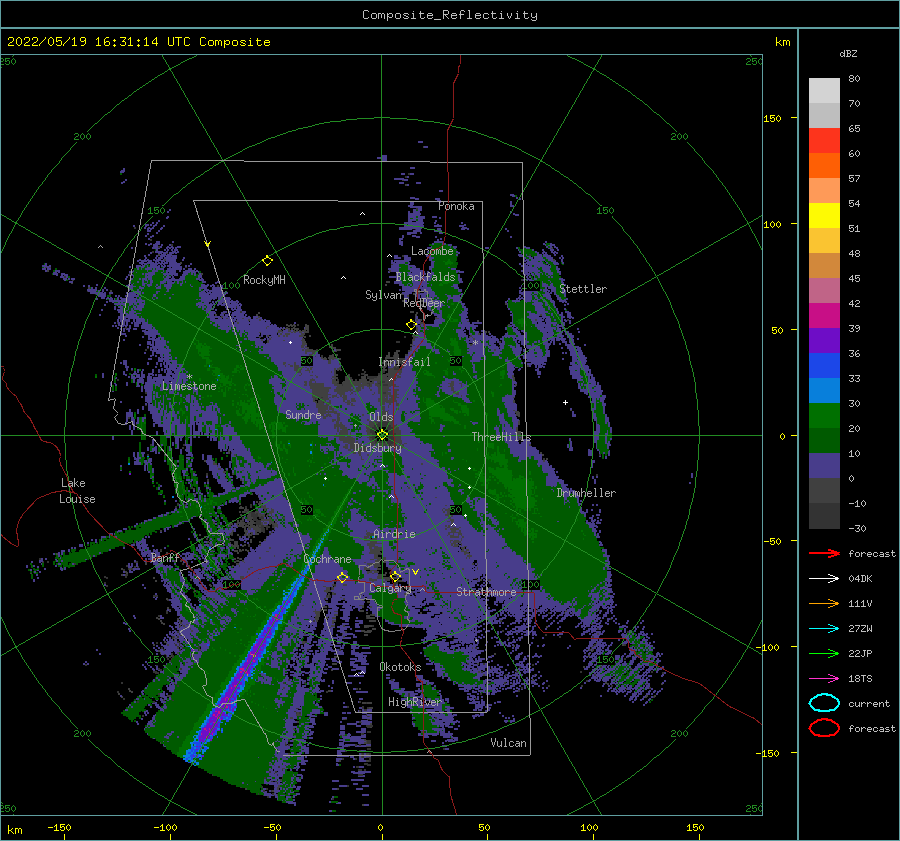Click the Lake Louise label
This screenshot has width=900, height=841.
point(77,491)
